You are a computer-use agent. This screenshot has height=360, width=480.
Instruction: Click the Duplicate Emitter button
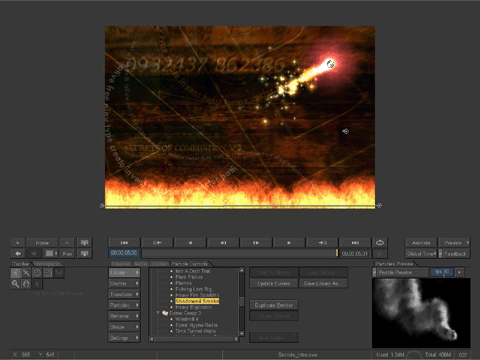(x=274, y=305)
